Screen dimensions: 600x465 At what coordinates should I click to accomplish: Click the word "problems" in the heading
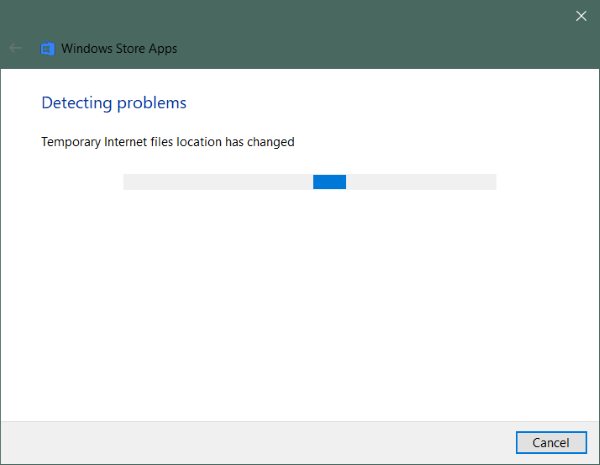point(153,103)
